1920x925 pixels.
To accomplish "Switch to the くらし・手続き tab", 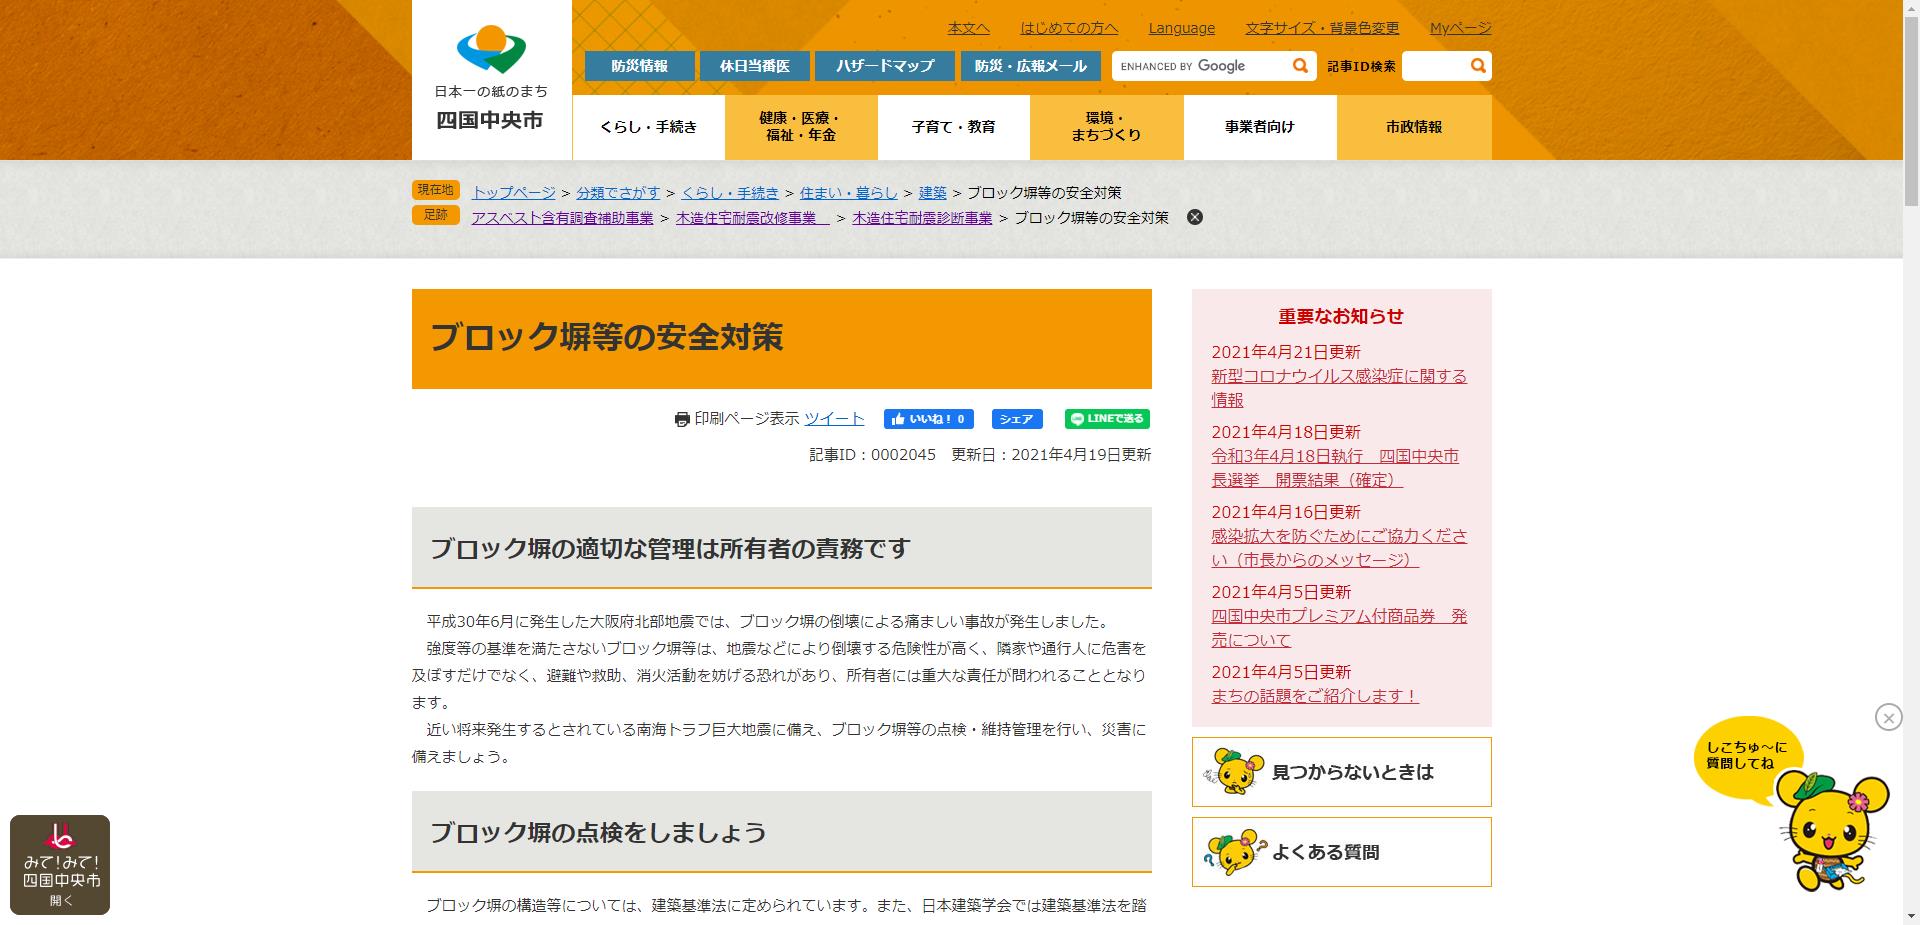I will (648, 127).
